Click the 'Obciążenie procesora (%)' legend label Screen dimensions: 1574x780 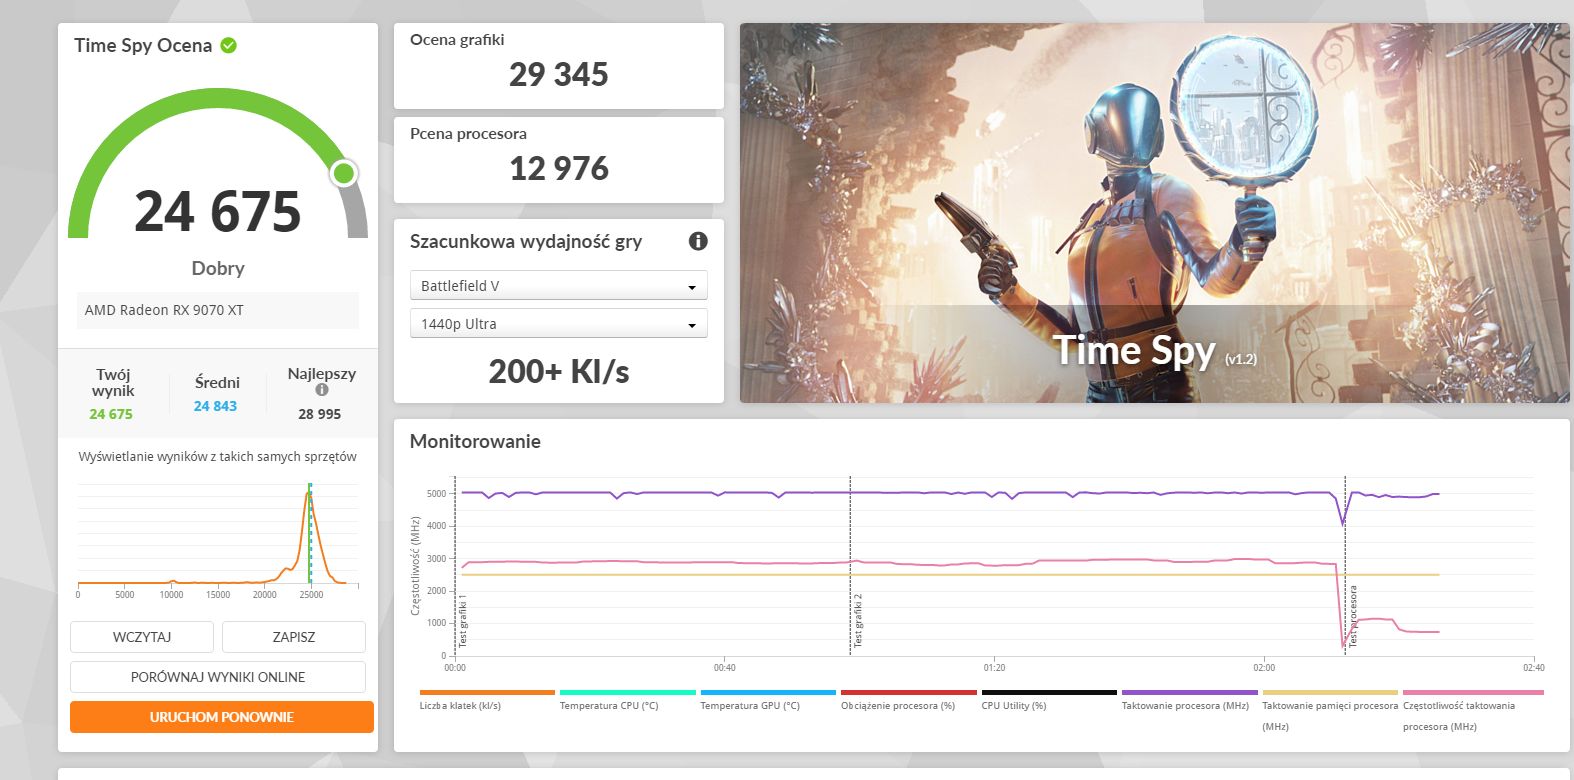click(x=898, y=706)
